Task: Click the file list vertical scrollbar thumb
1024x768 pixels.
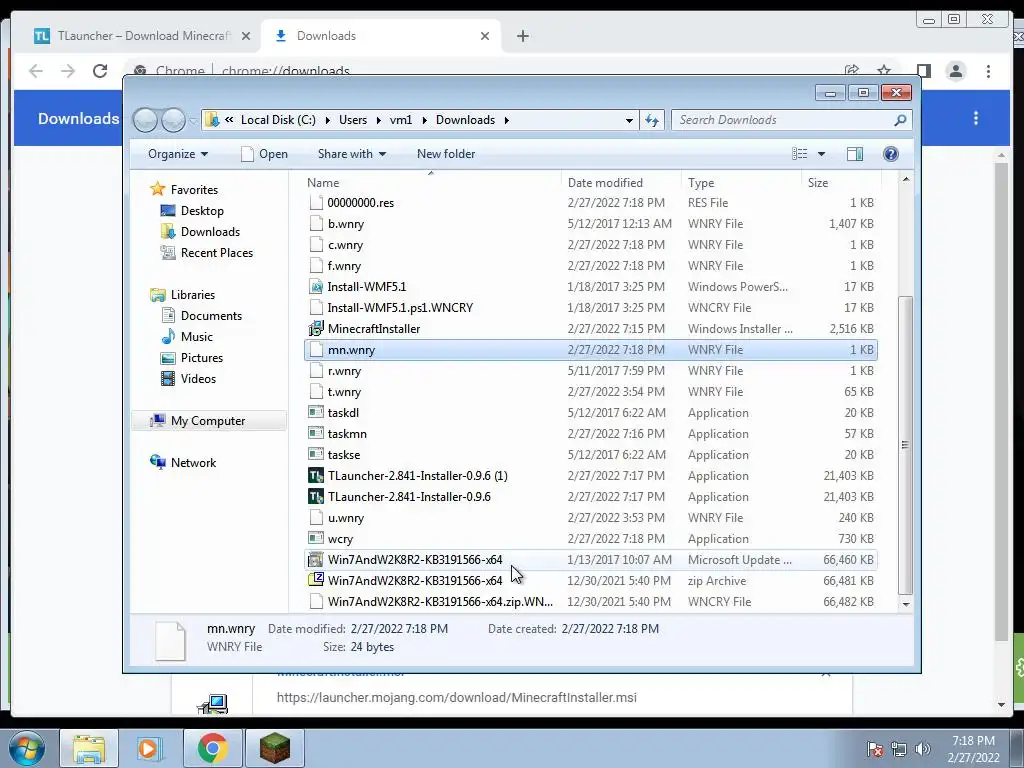Action: (905, 445)
